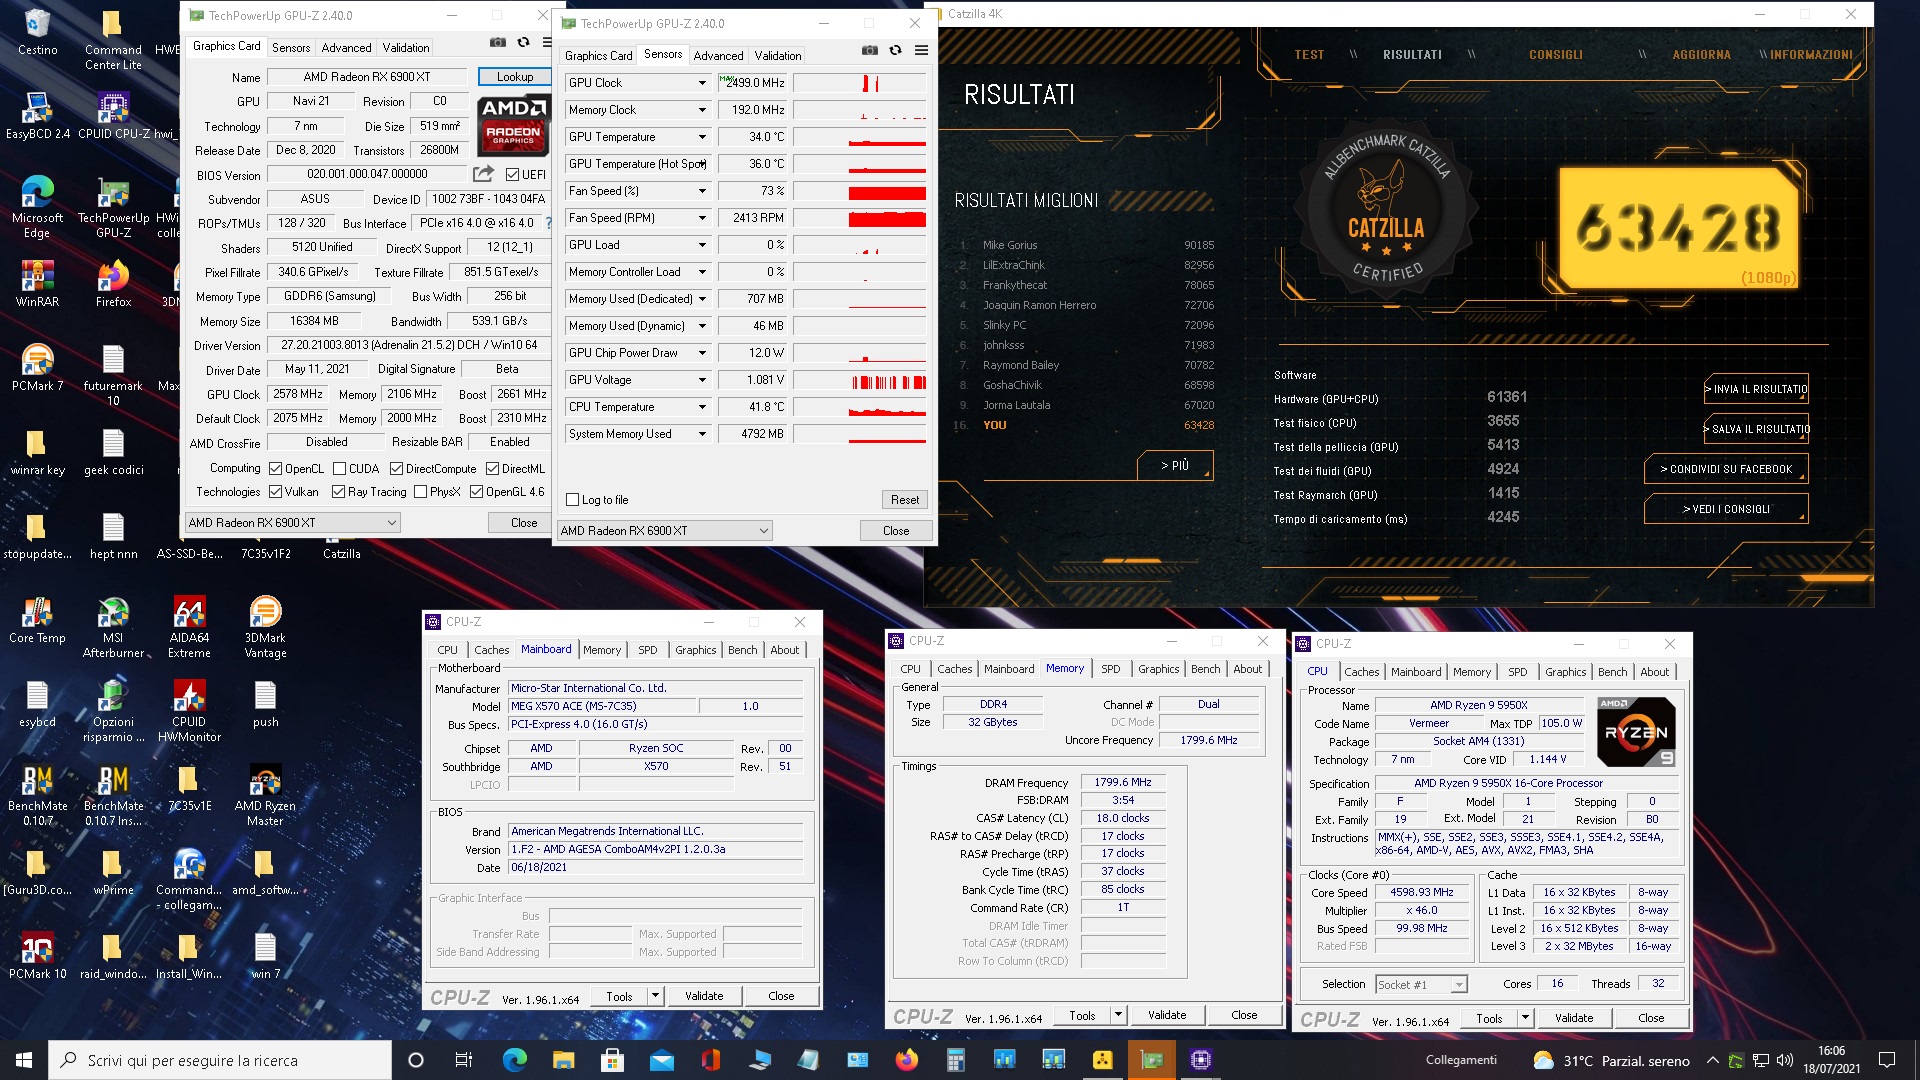The width and height of the screenshot is (1920, 1080).
Task: Launch MSI Afterburner from the desktop
Action: click(x=113, y=627)
